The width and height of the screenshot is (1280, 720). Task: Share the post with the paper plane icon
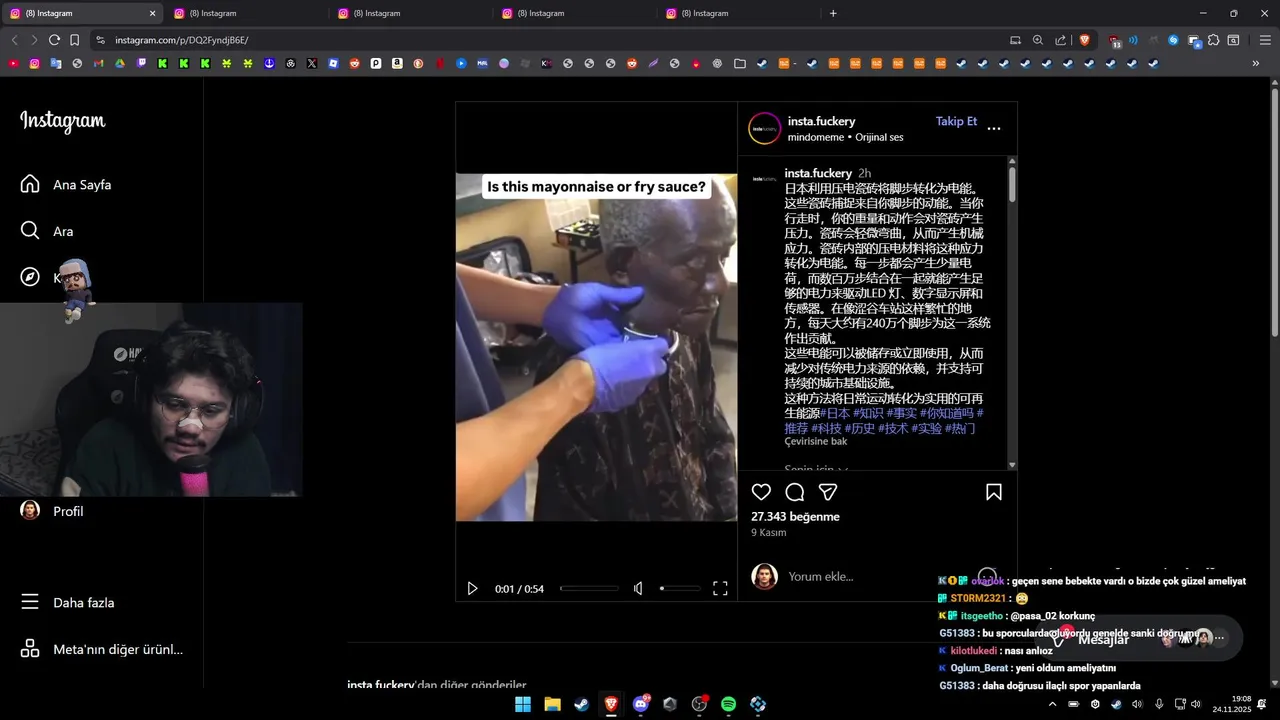click(x=828, y=492)
